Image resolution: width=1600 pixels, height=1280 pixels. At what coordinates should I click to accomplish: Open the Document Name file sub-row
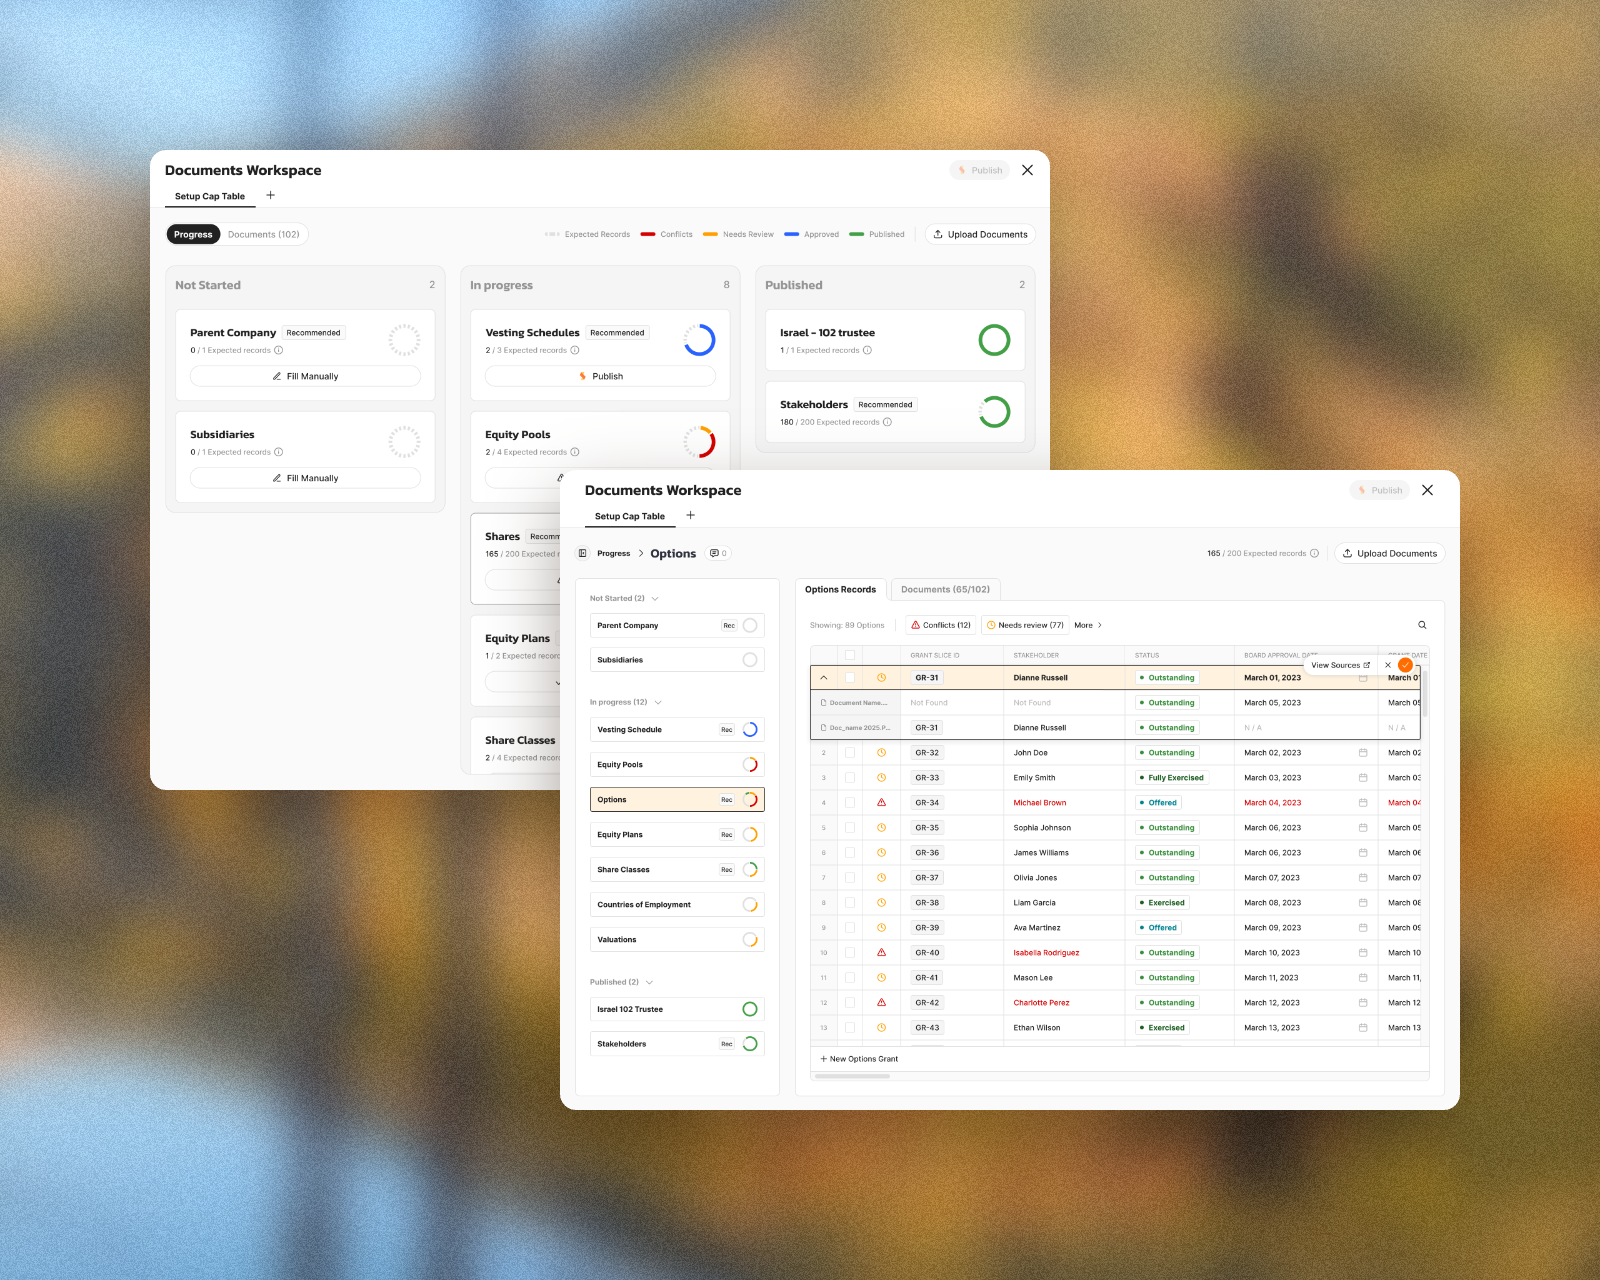click(855, 702)
